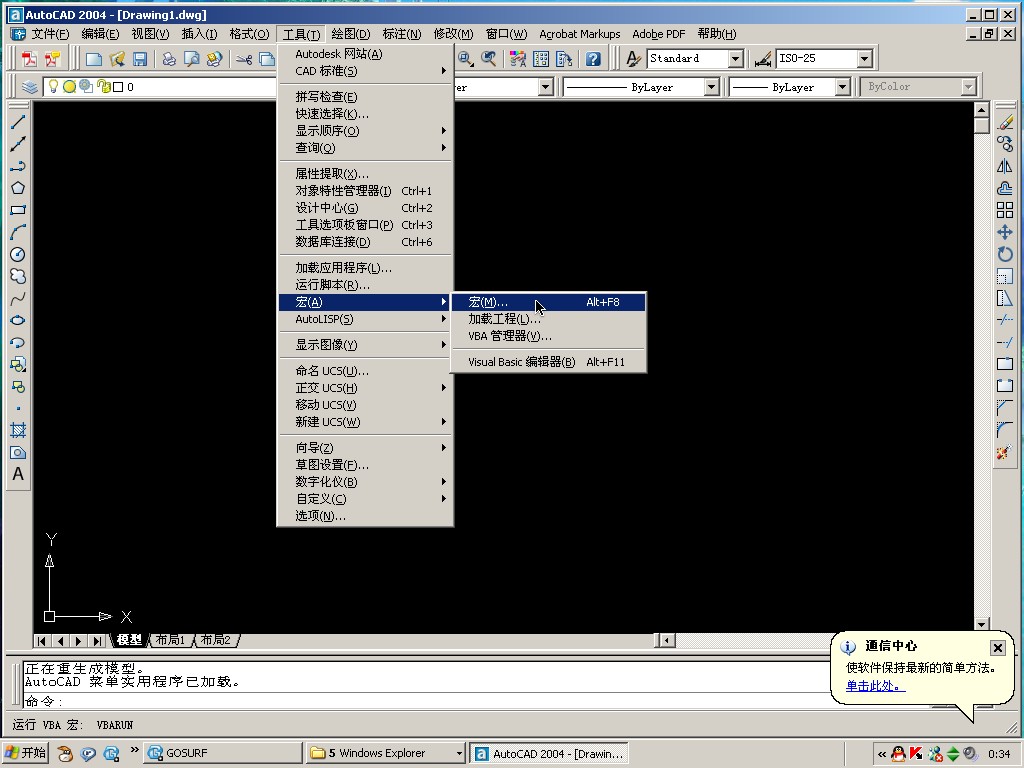
Task: Click the Offset tool
Action: coord(1005,188)
